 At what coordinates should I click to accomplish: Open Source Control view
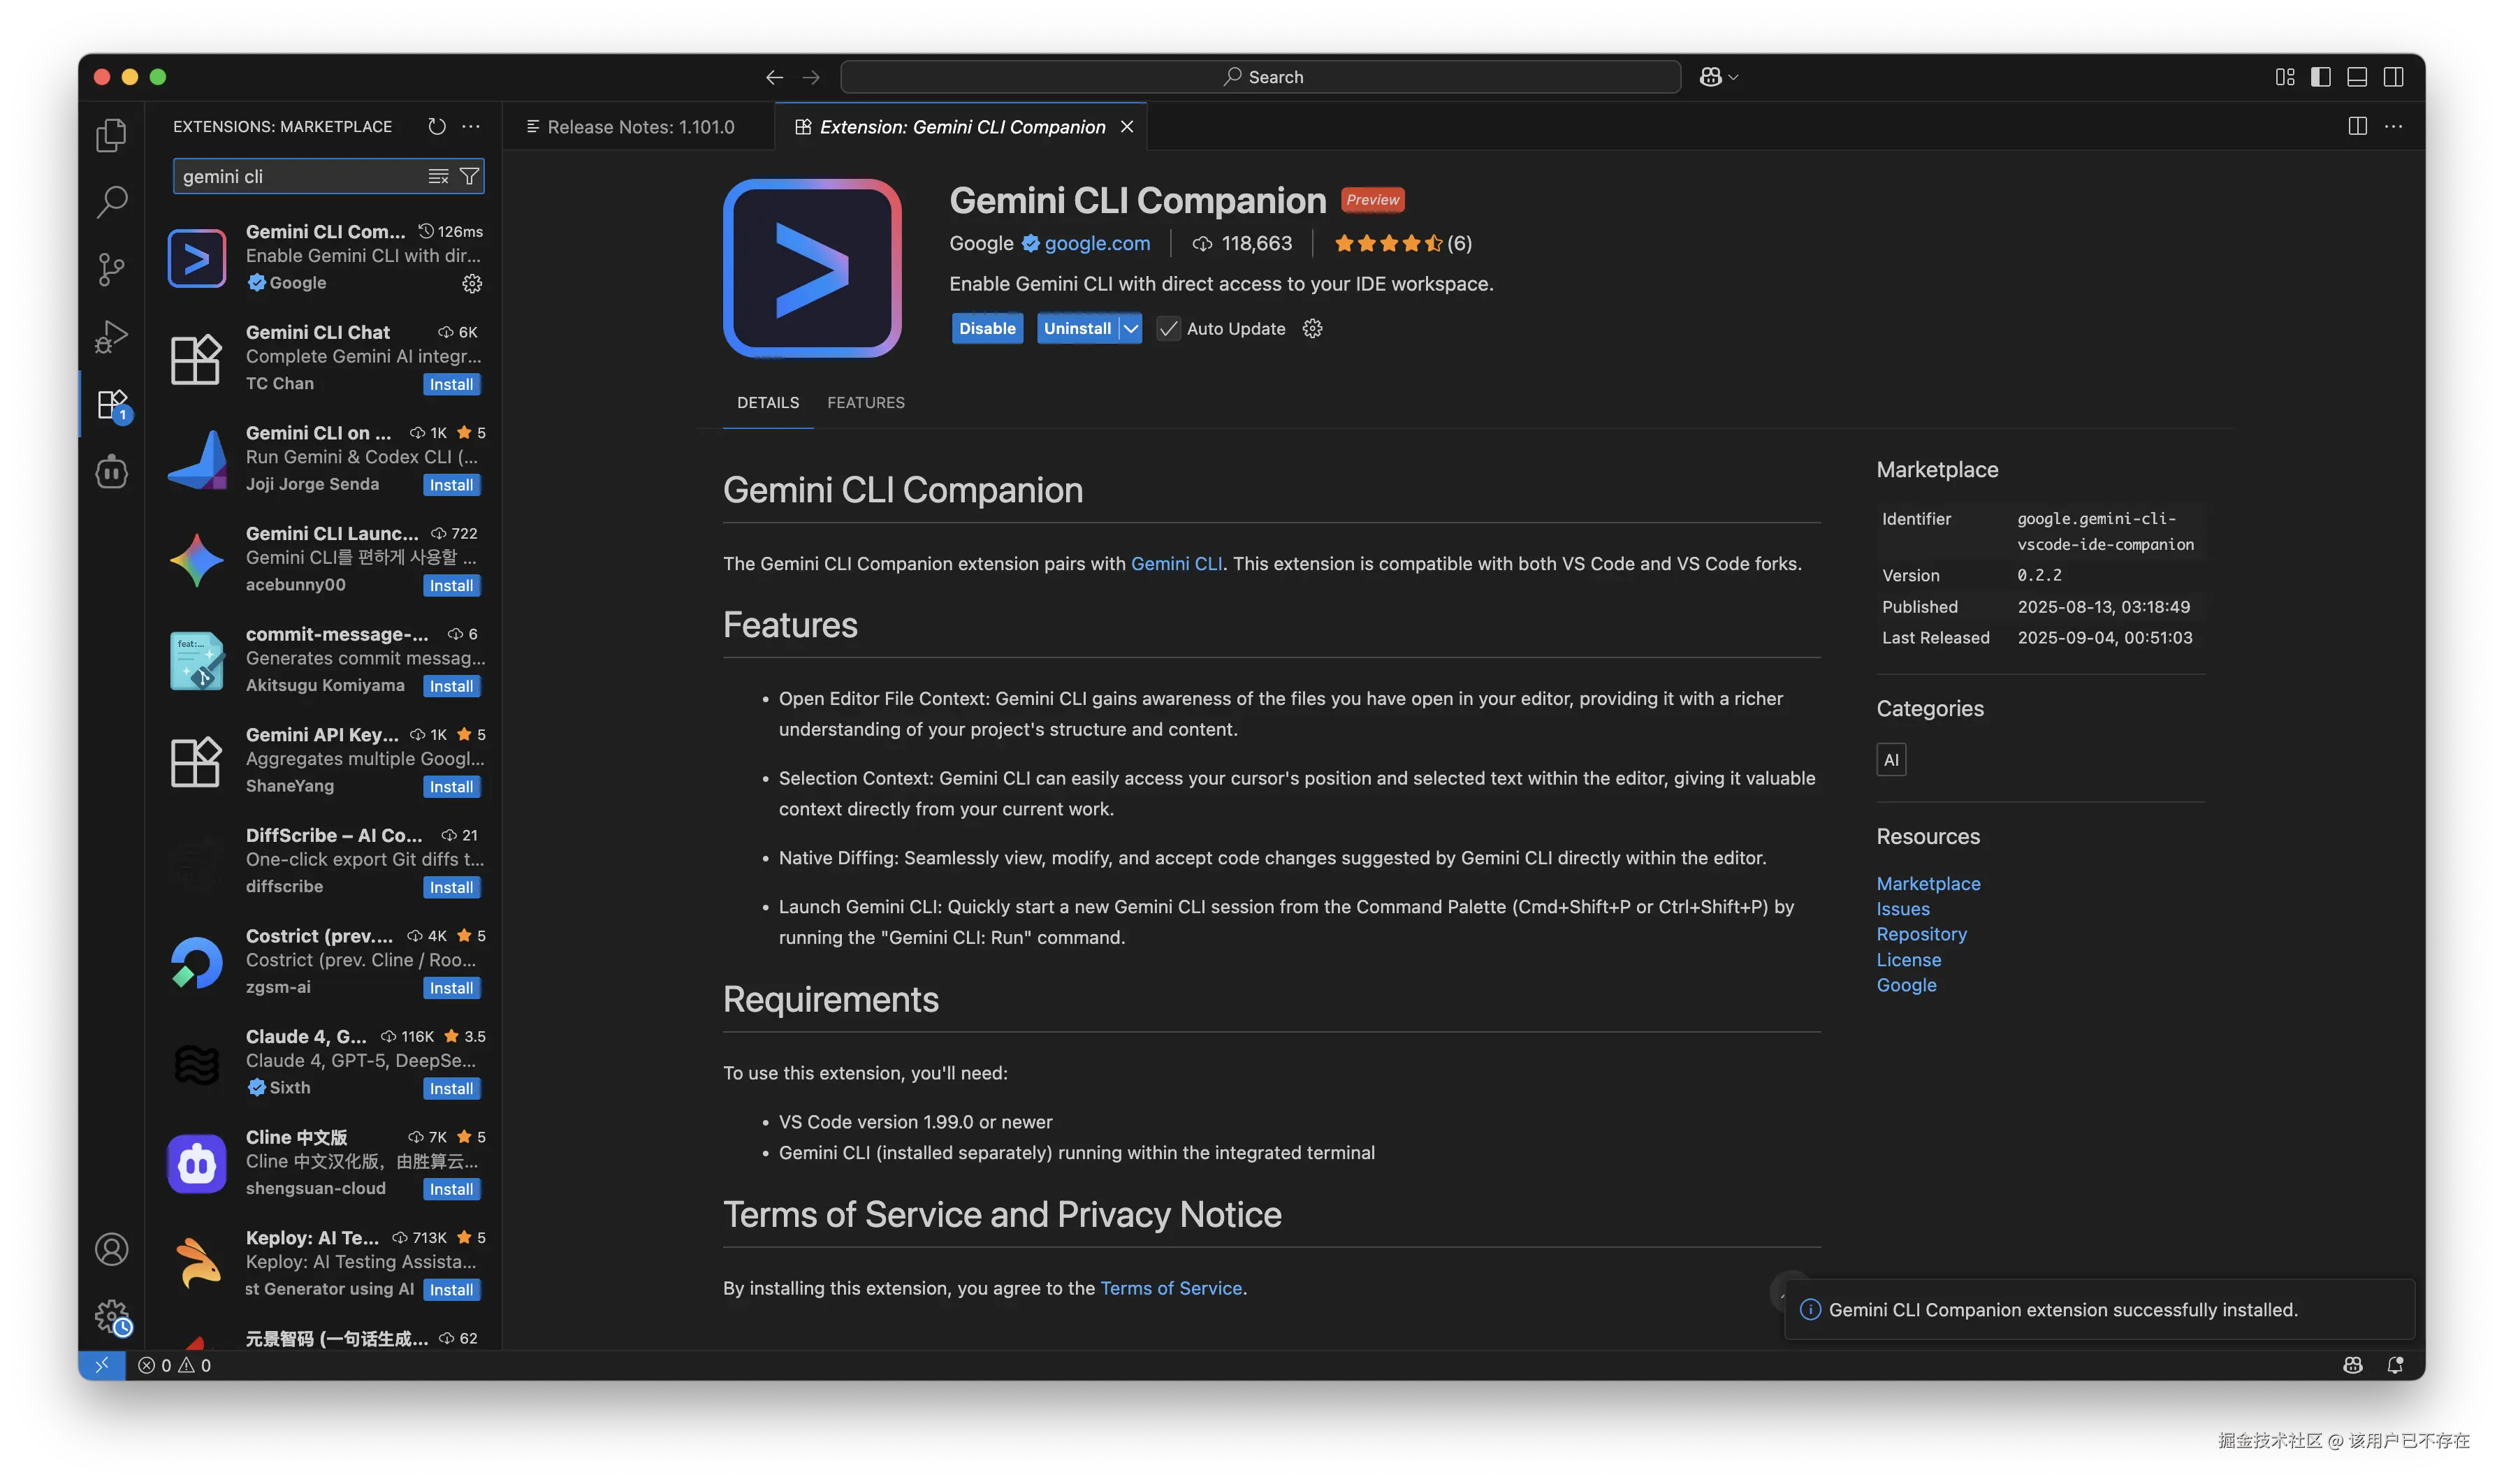[111, 268]
